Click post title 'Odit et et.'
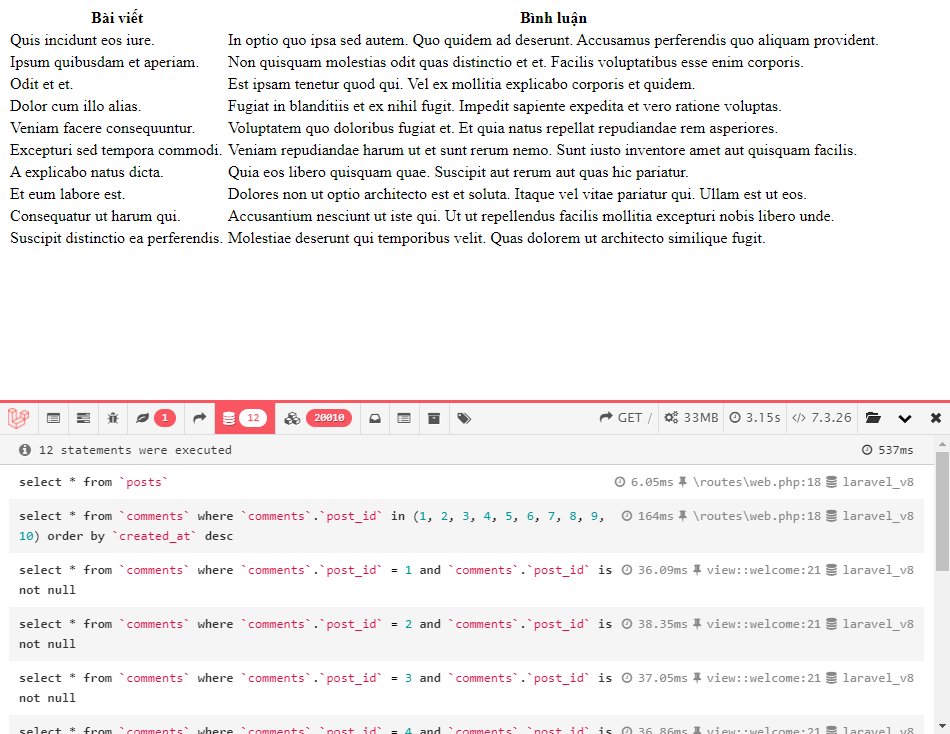 click(41, 84)
